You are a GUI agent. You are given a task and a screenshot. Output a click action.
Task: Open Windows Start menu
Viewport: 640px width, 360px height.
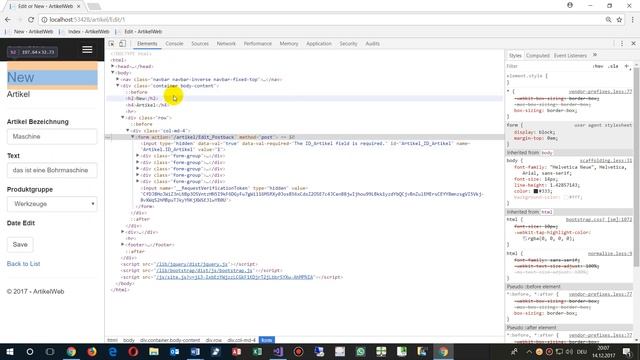(10, 351)
